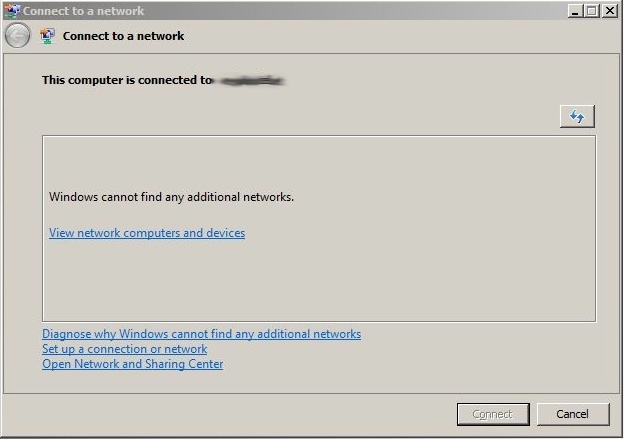Screen dimensions: 624x439
Task: Click the This computer is connected to label
Action: tap(127, 80)
